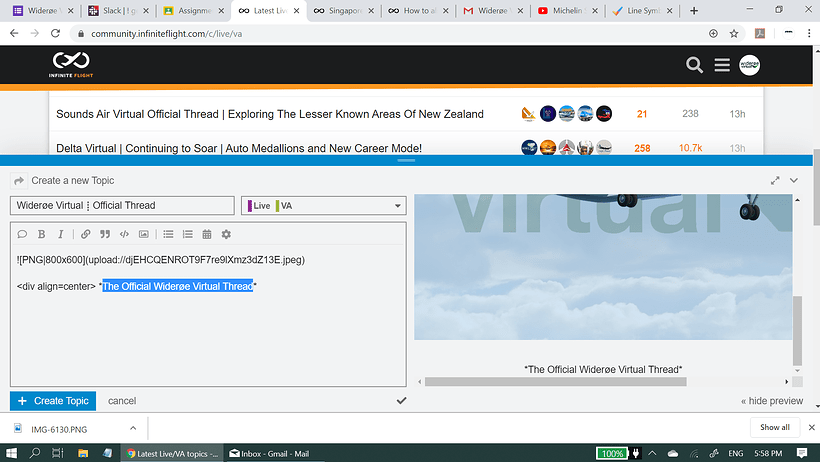Click the zoom plus icon in address bar
Image resolution: width=820 pixels, height=462 pixels.
[713, 33]
